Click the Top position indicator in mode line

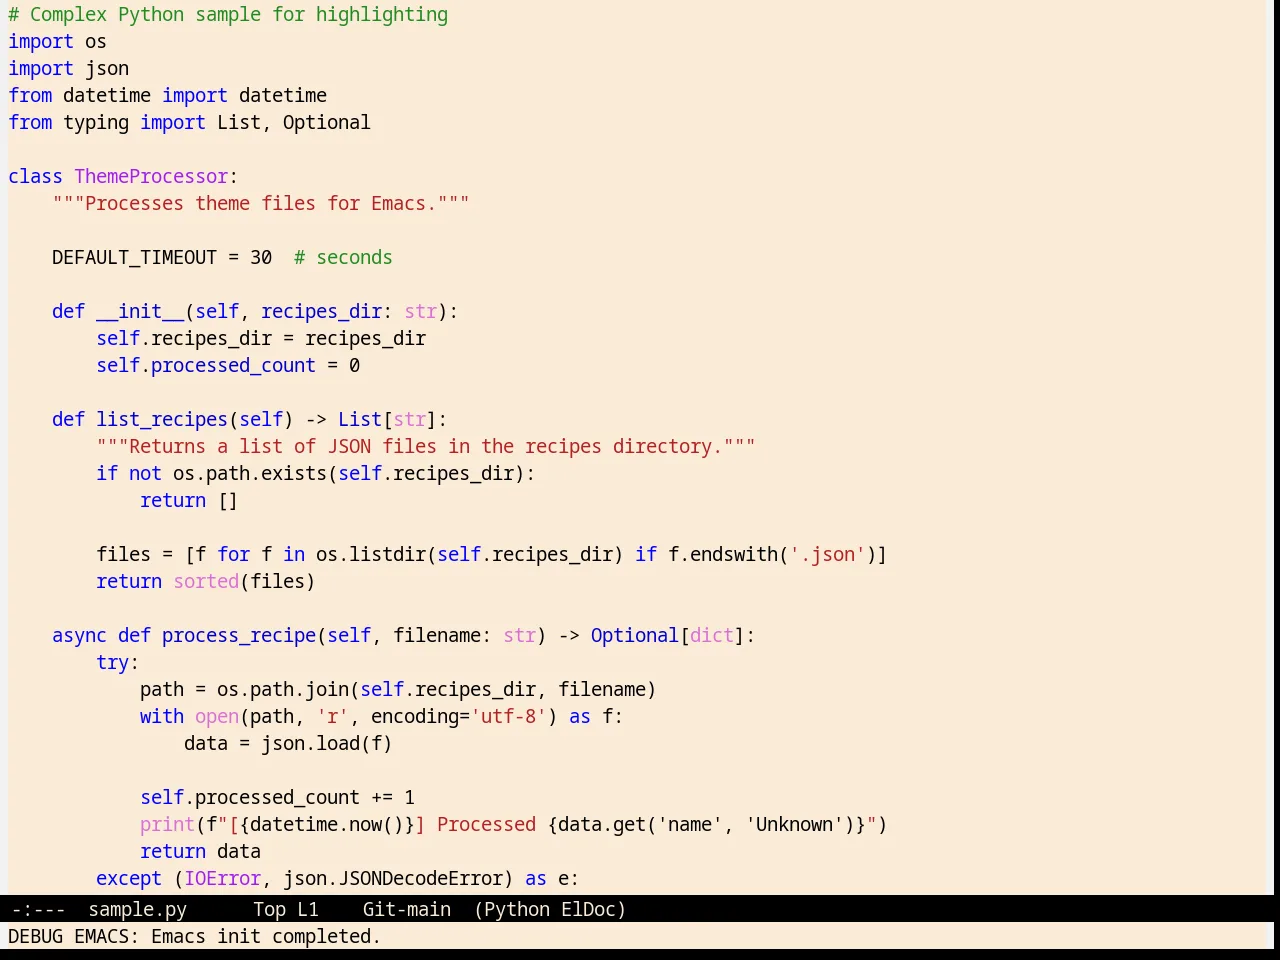[x=269, y=909]
